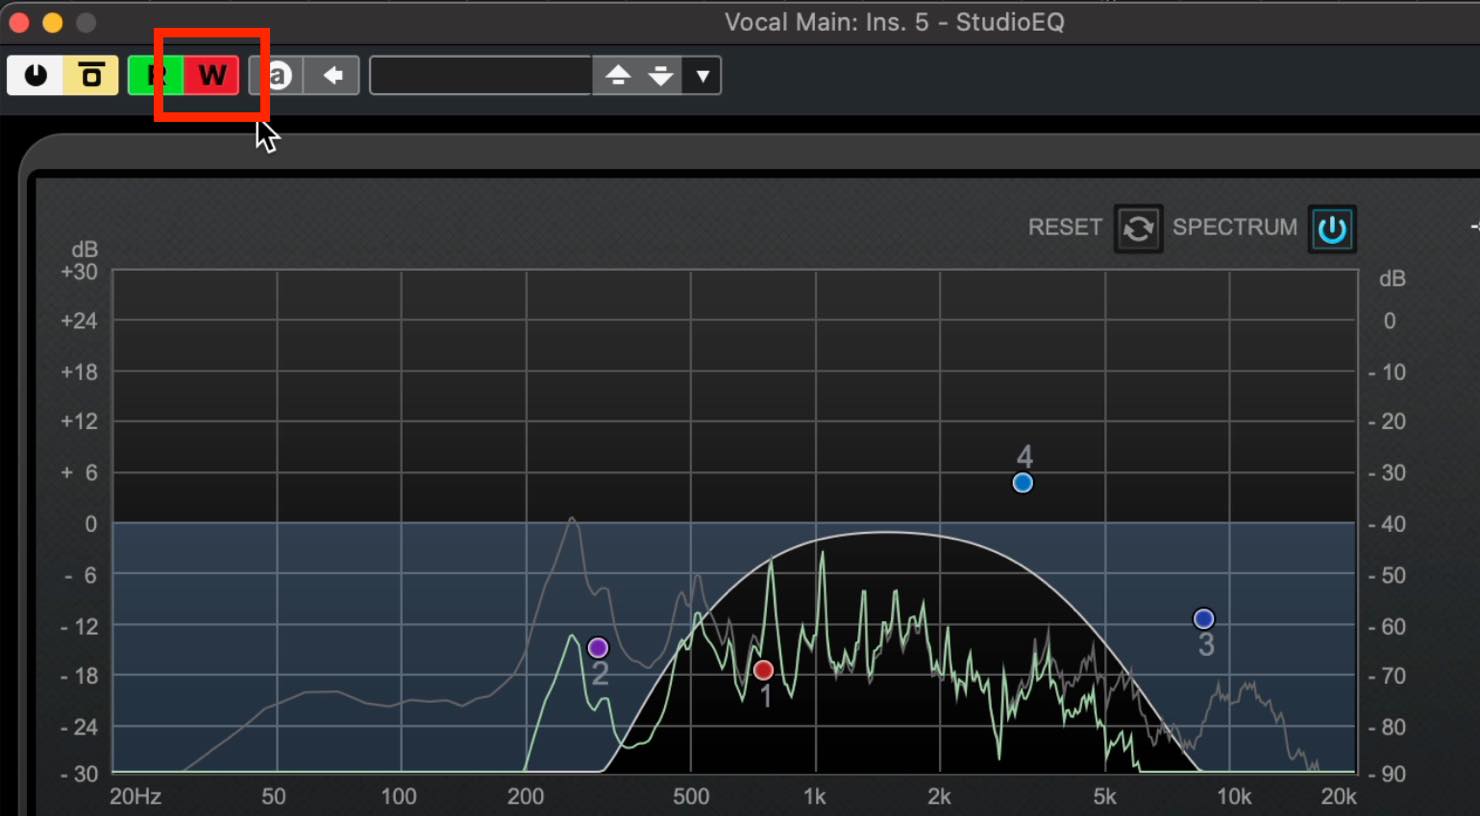The width and height of the screenshot is (1480, 816).
Task: Enable Read automation green R button
Action: point(156,75)
